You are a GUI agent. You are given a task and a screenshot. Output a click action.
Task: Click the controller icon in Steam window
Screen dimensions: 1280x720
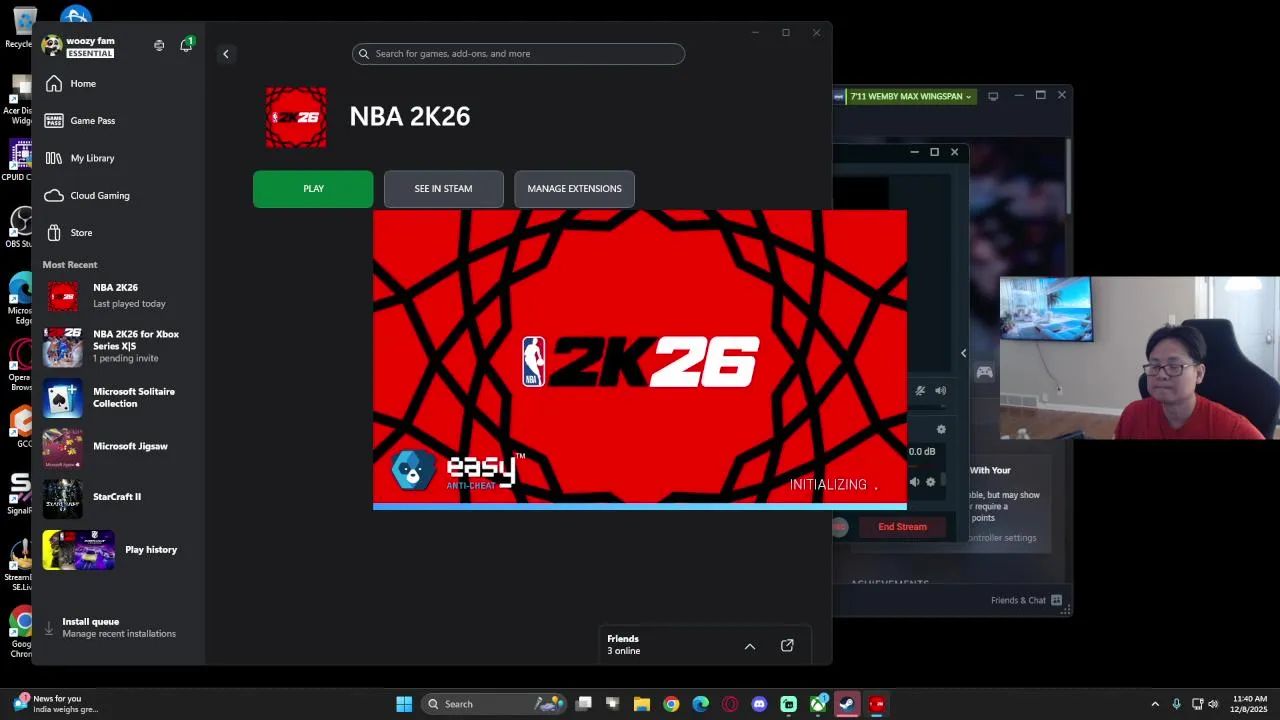point(985,373)
